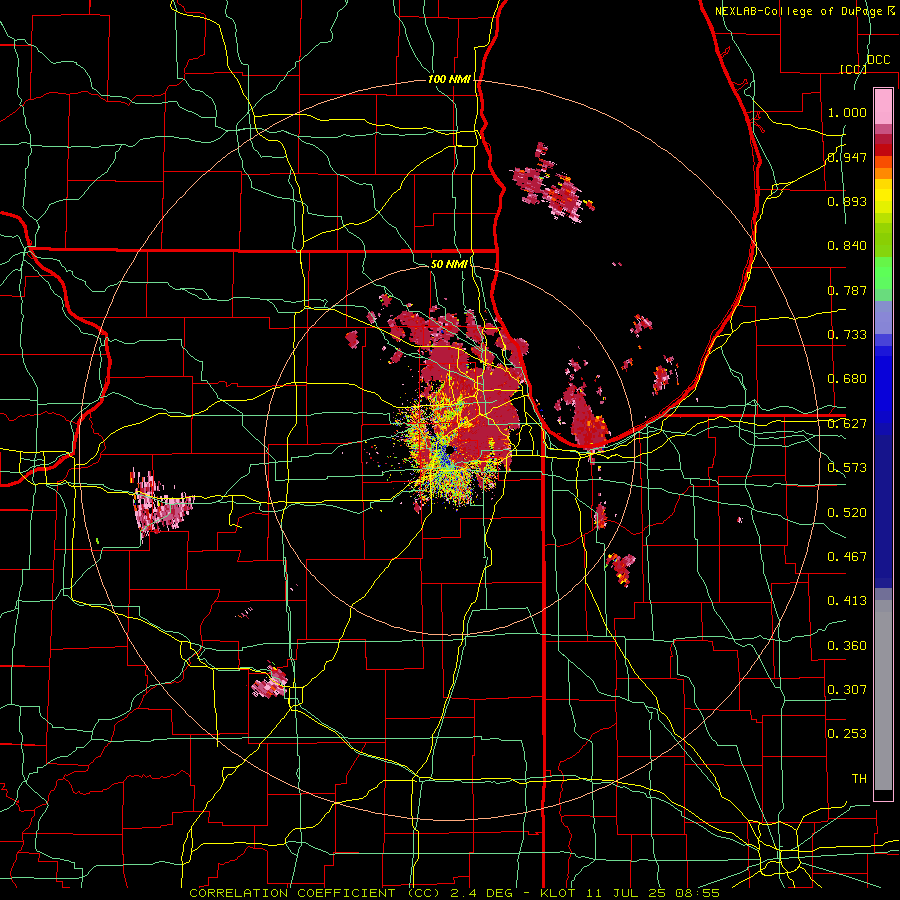This screenshot has width=900, height=900.
Task: Click the 0.947 scale value
Action: coord(847,157)
